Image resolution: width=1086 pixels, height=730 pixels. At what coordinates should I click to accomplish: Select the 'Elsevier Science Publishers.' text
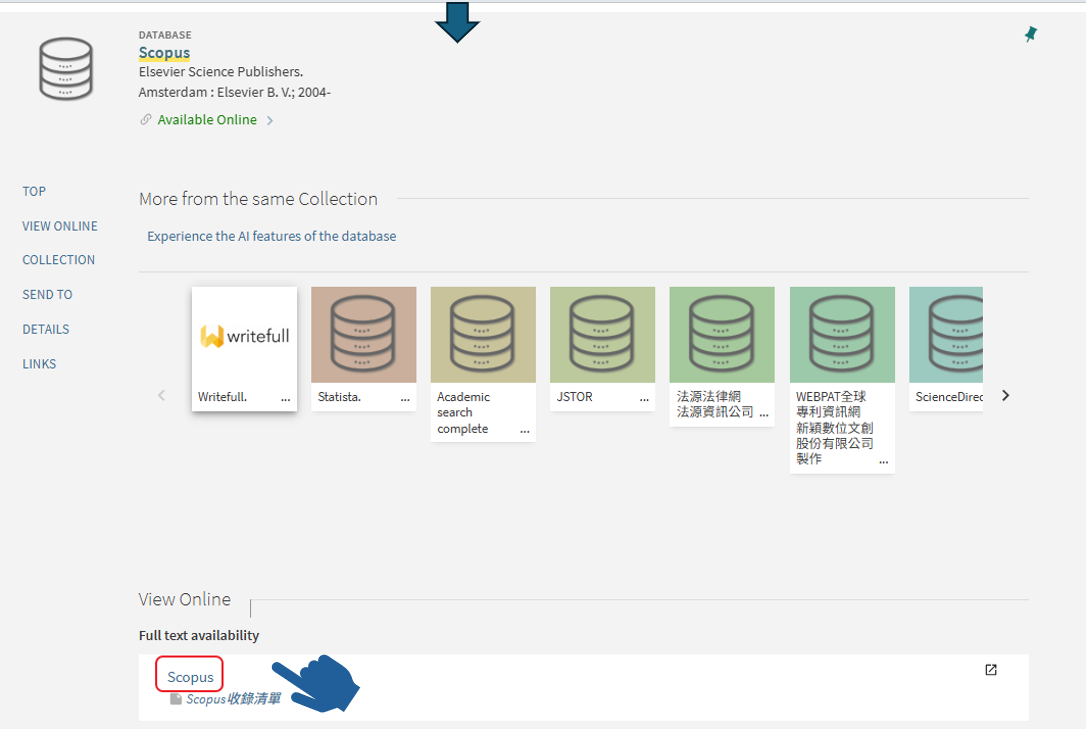221,71
